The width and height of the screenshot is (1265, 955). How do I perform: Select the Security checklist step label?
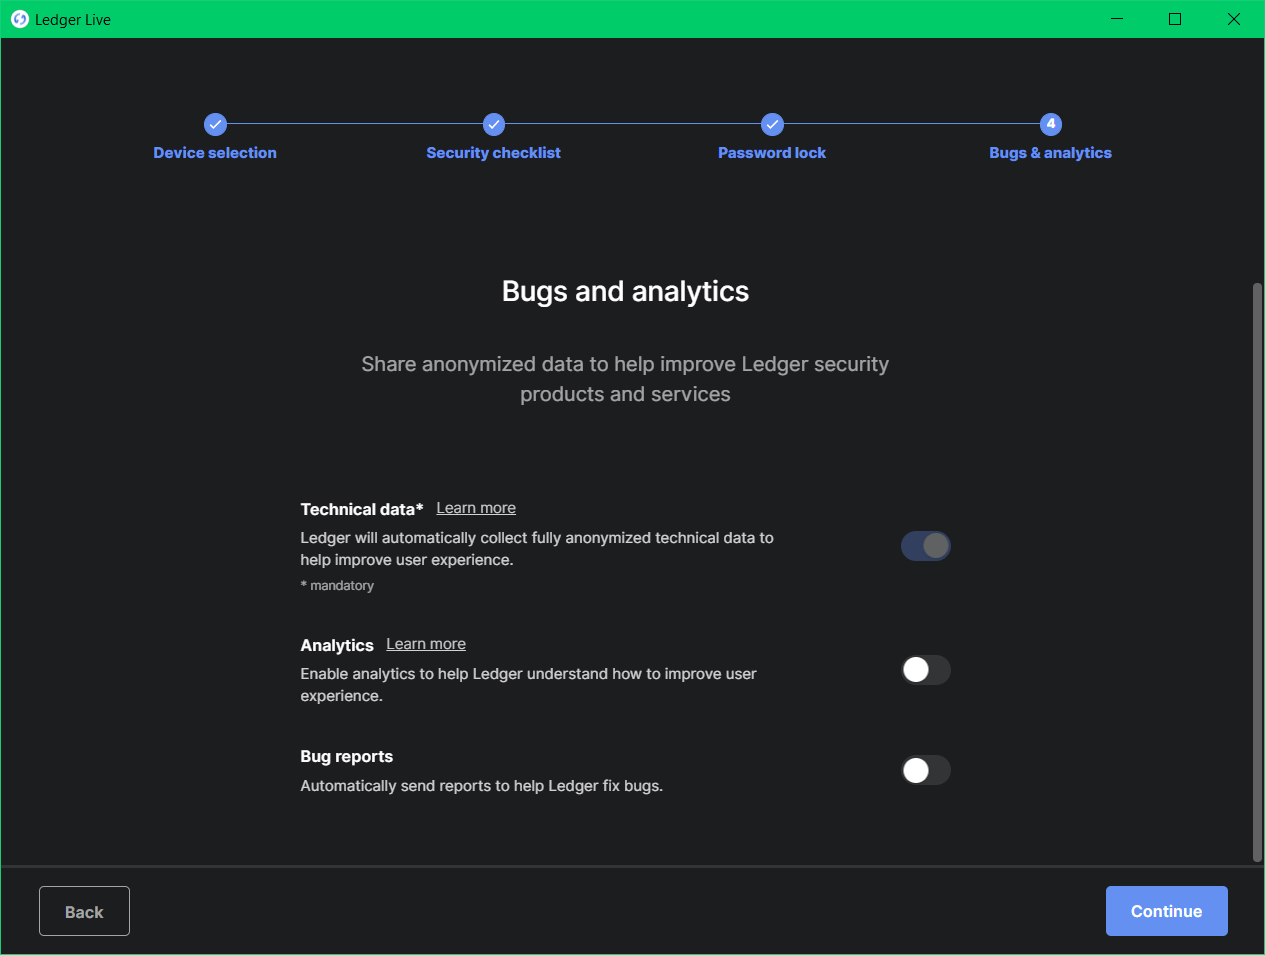click(x=494, y=153)
